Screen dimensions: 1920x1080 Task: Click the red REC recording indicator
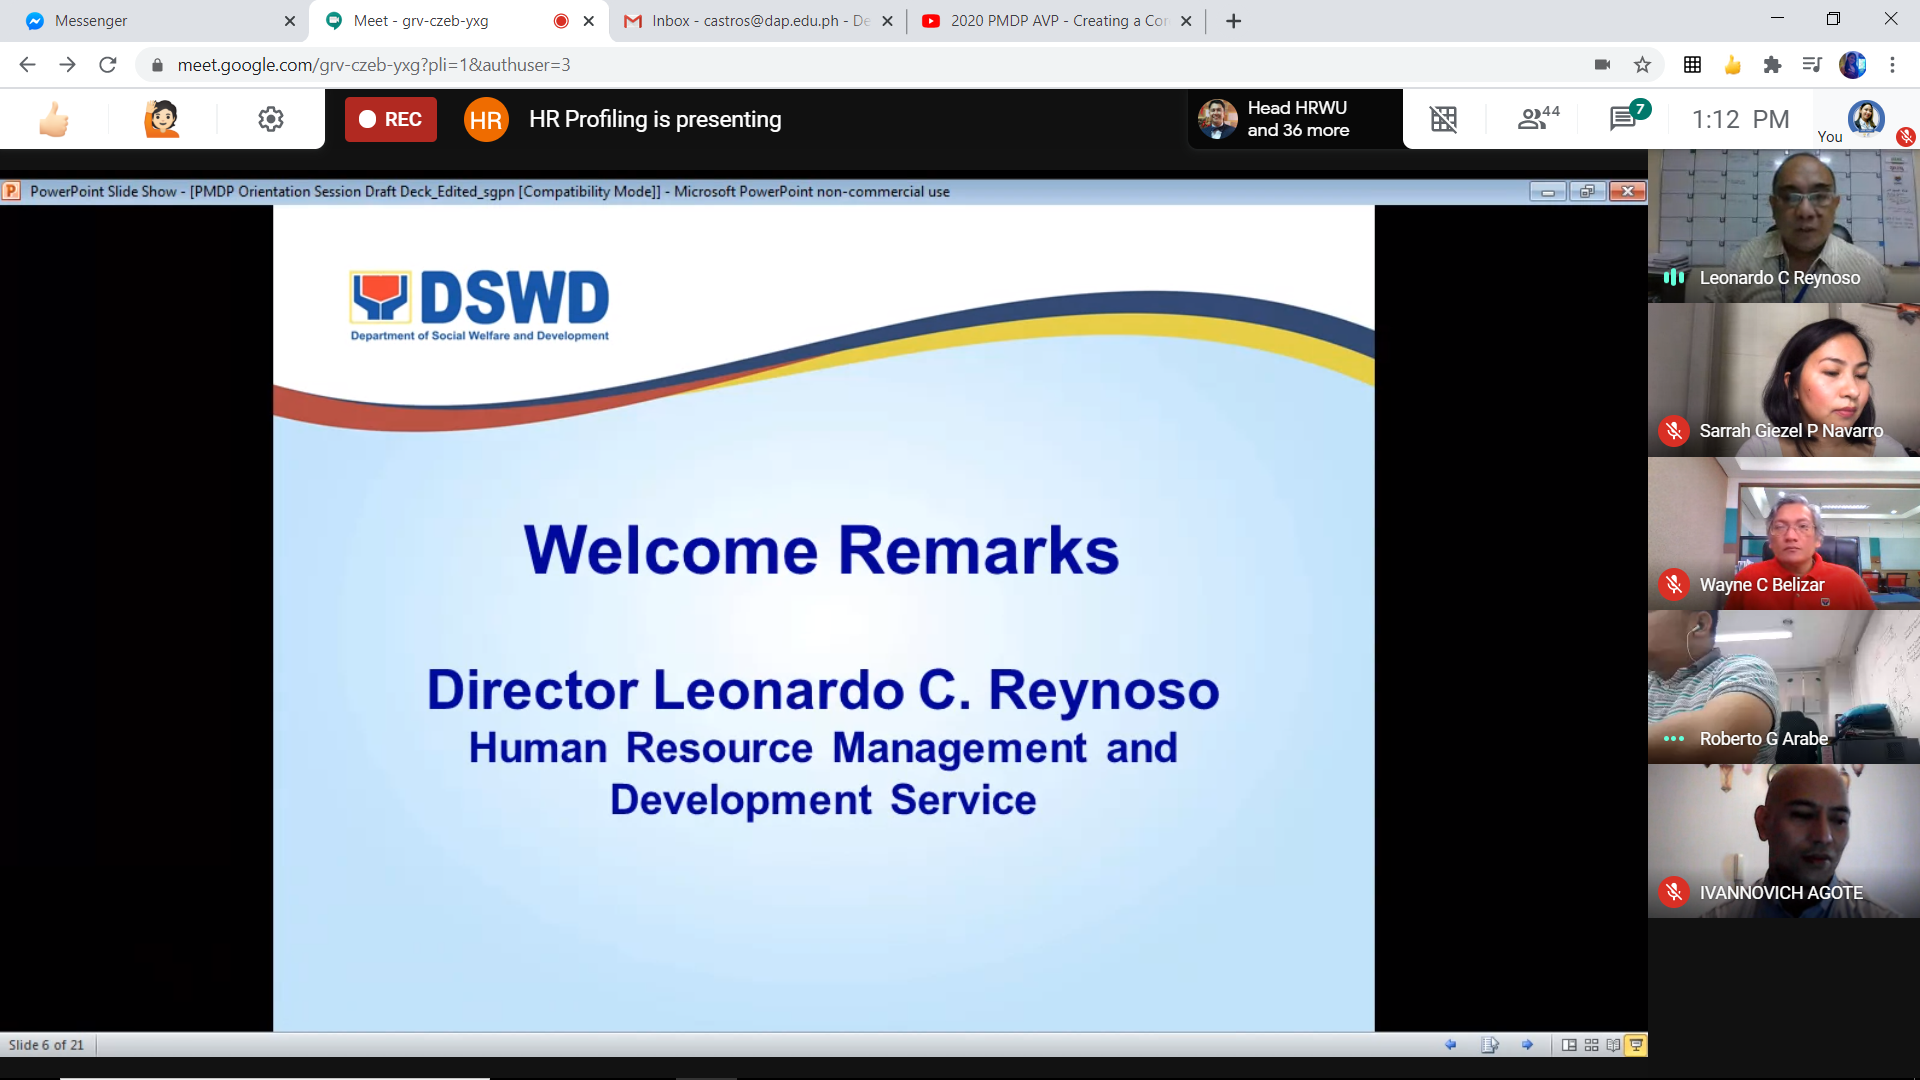pos(391,119)
